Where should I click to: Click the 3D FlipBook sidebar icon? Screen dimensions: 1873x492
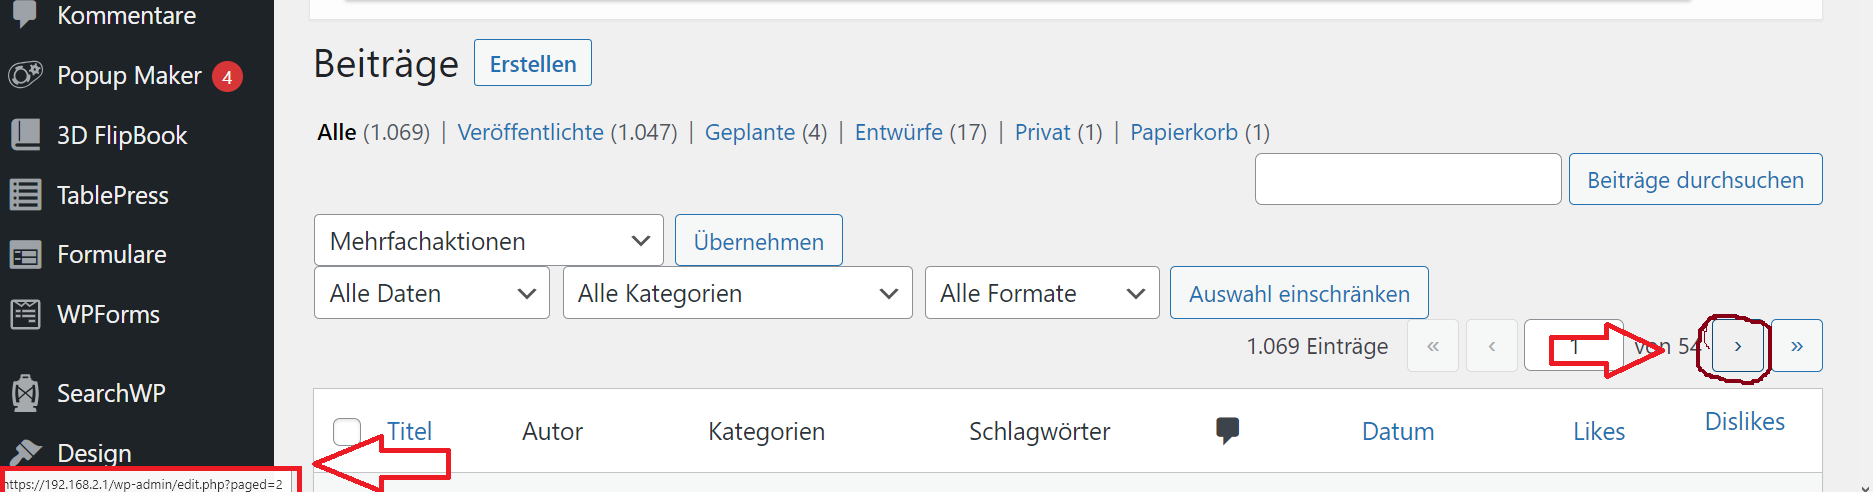click(26, 135)
